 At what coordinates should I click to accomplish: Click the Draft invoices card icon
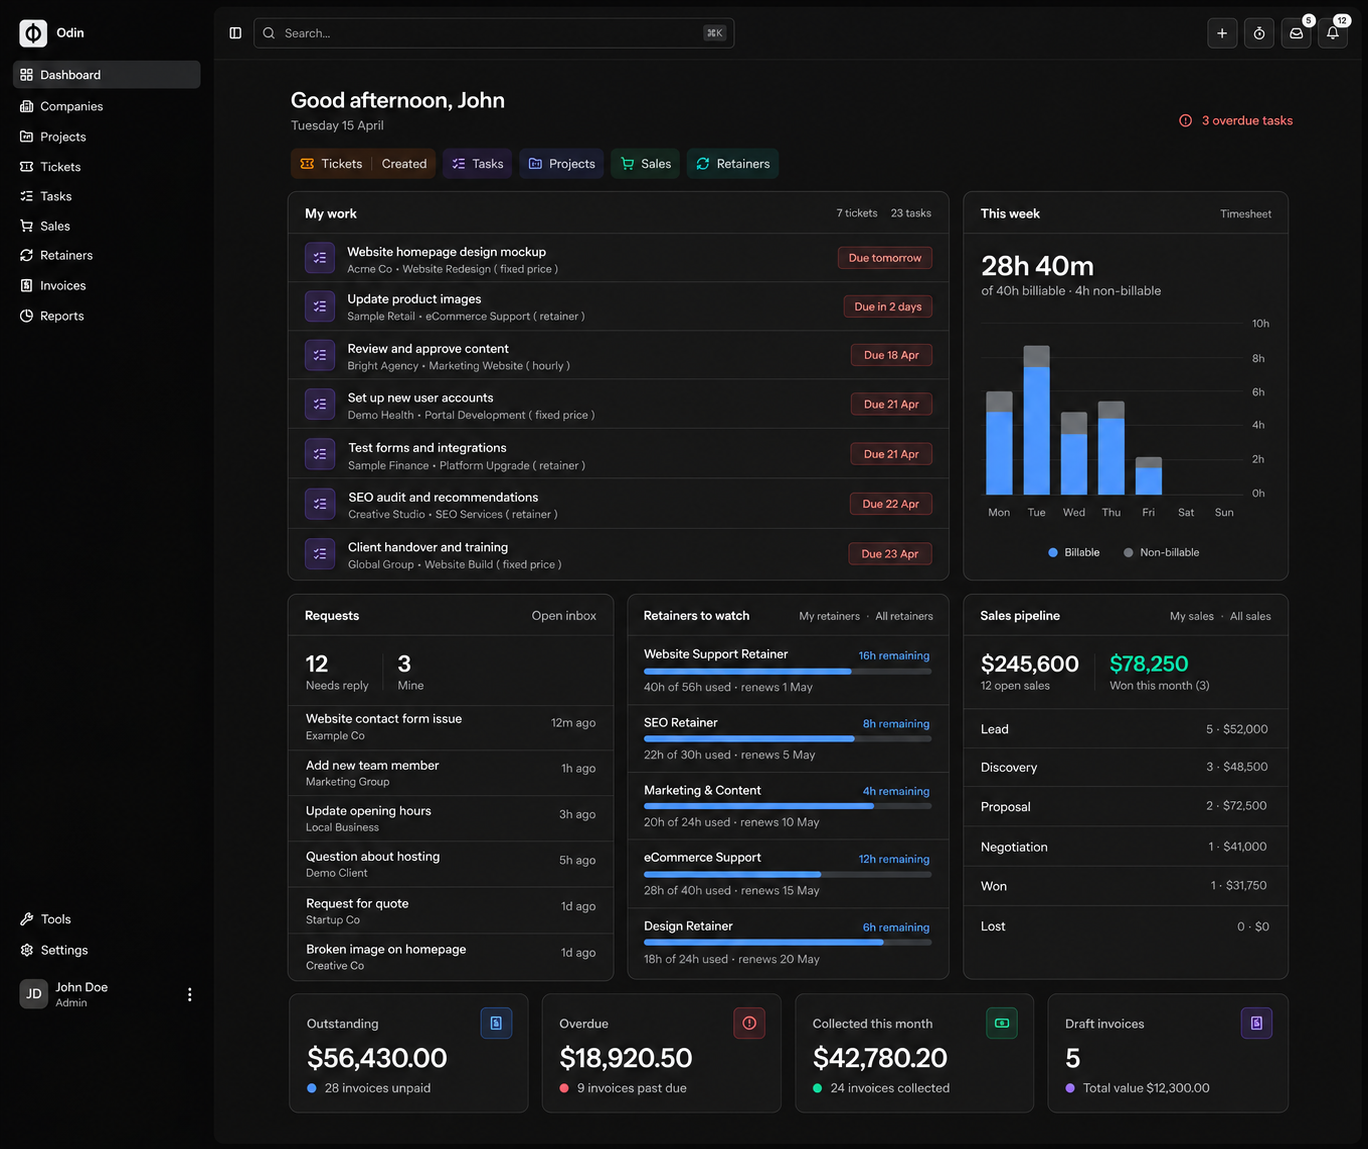pos(1257,1023)
